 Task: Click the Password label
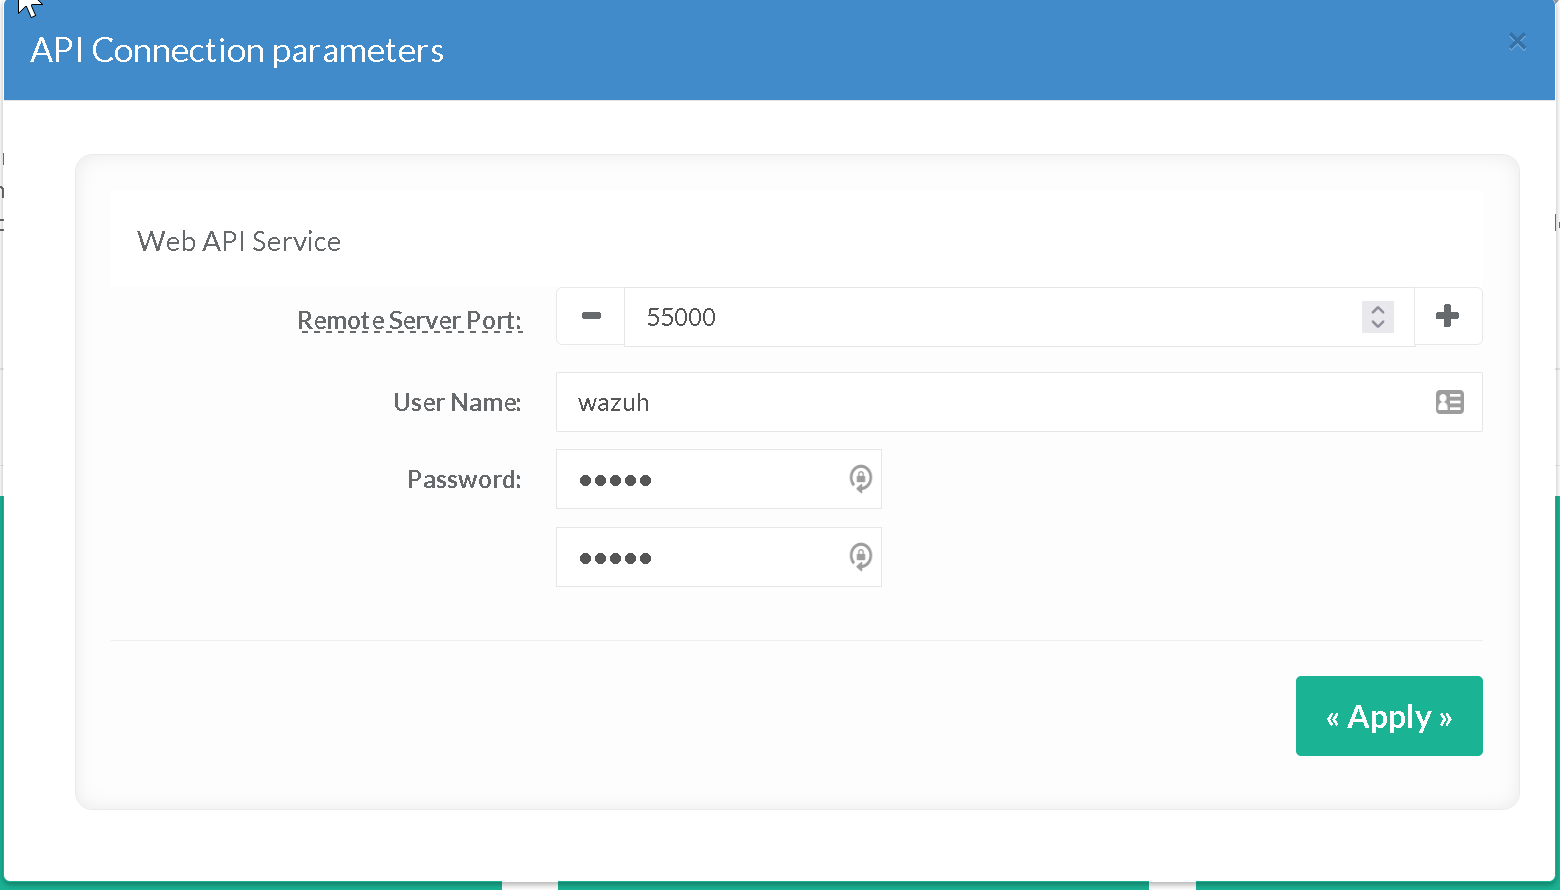(464, 479)
